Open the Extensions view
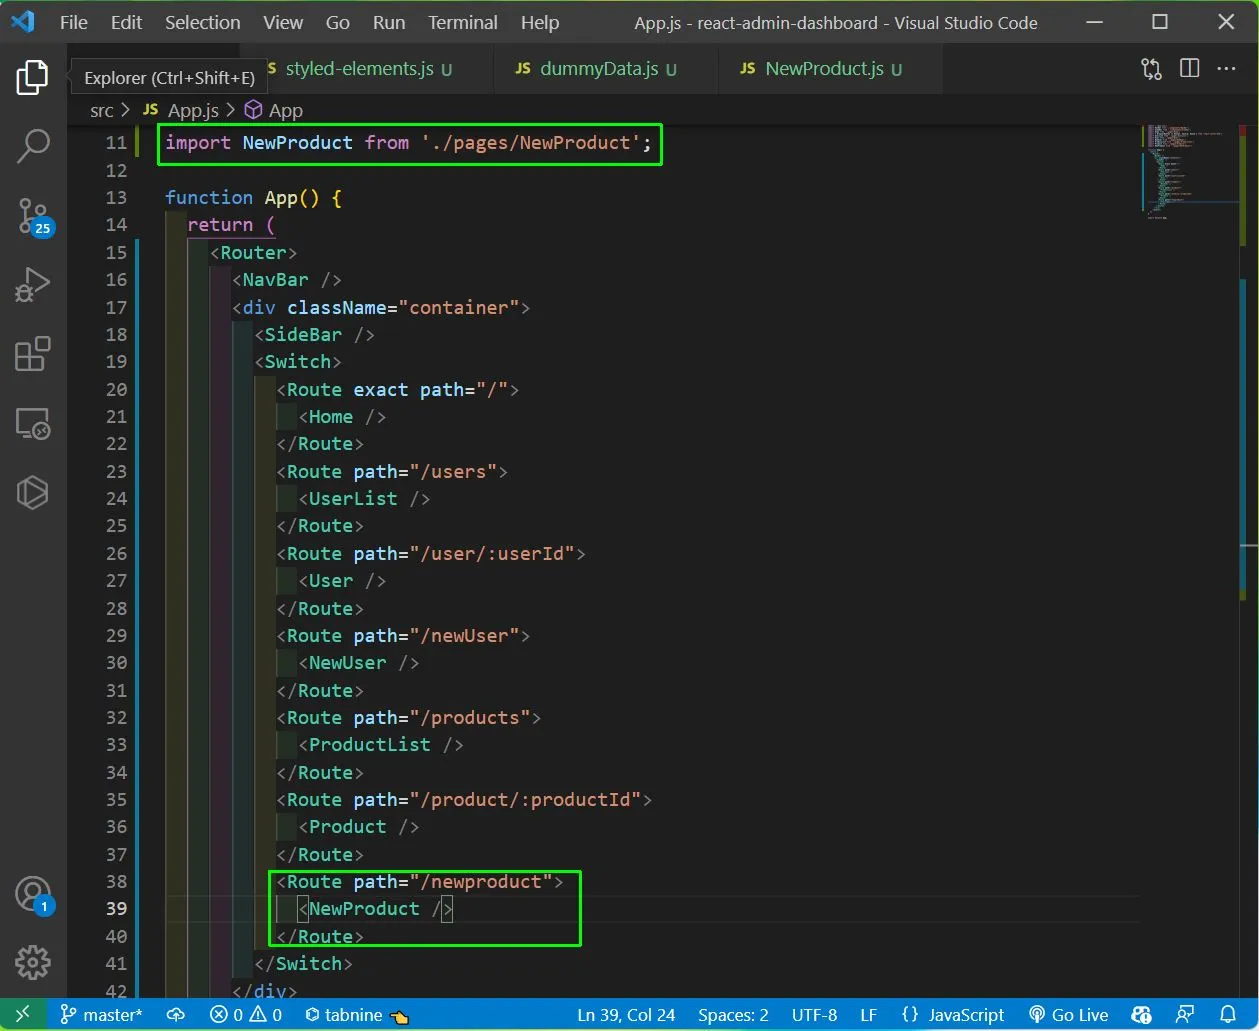The image size is (1259, 1031). tap(33, 354)
